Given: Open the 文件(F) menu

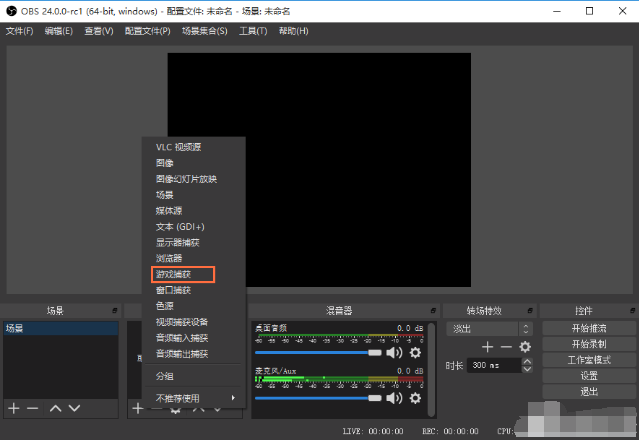Looking at the screenshot, I should 19,31.
